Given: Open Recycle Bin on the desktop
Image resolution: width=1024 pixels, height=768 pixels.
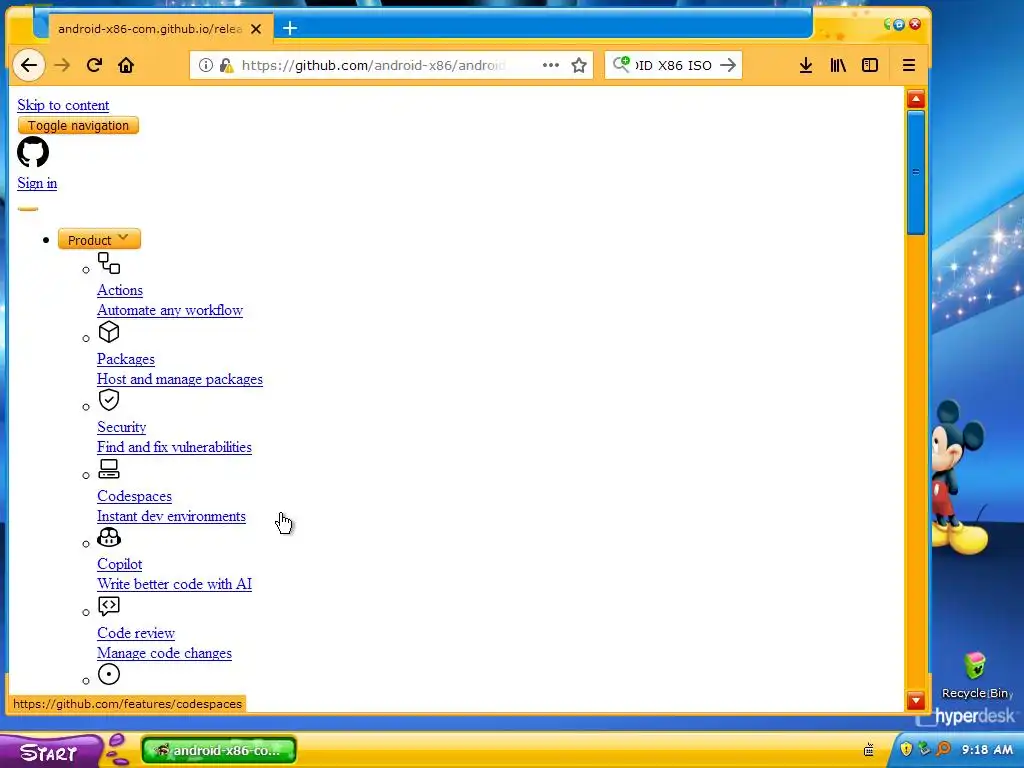Looking at the screenshot, I should click(x=975, y=675).
